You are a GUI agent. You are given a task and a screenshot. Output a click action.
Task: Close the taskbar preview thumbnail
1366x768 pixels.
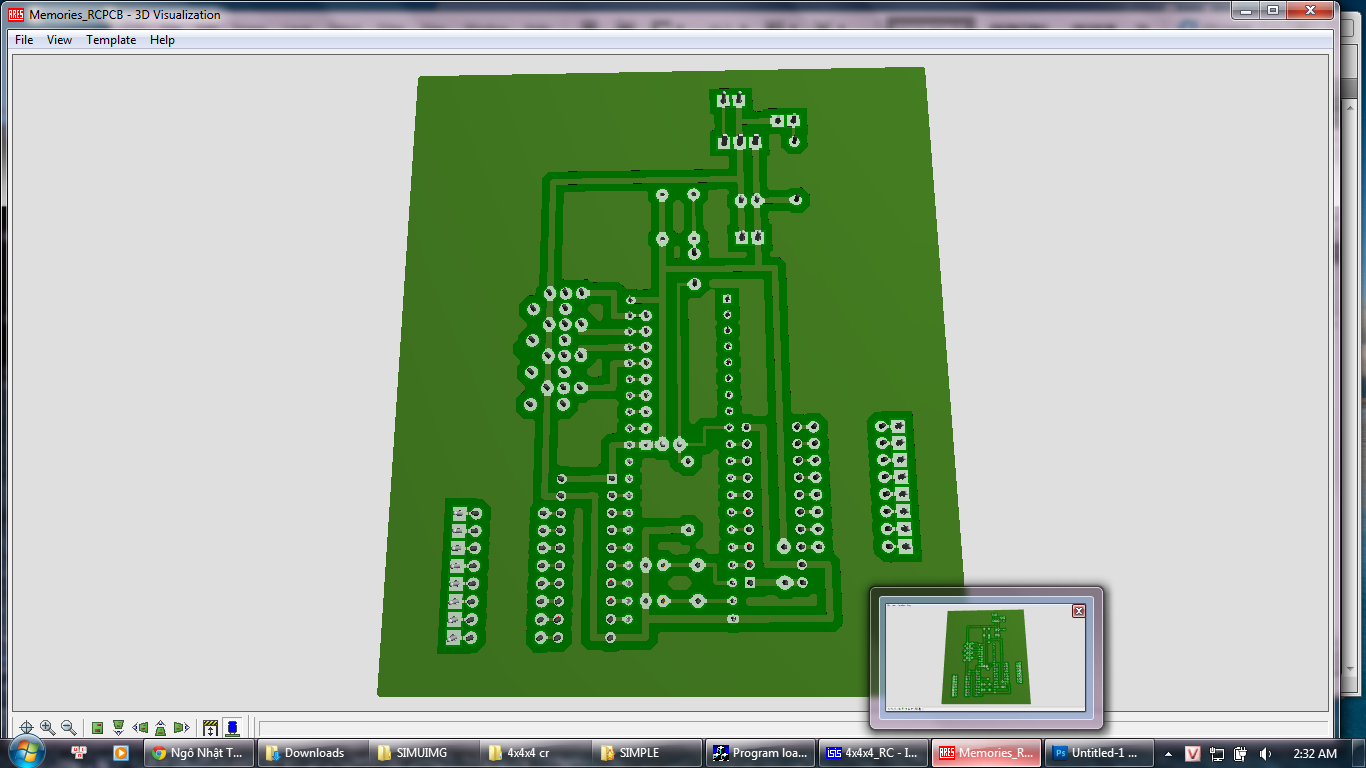click(x=1079, y=610)
